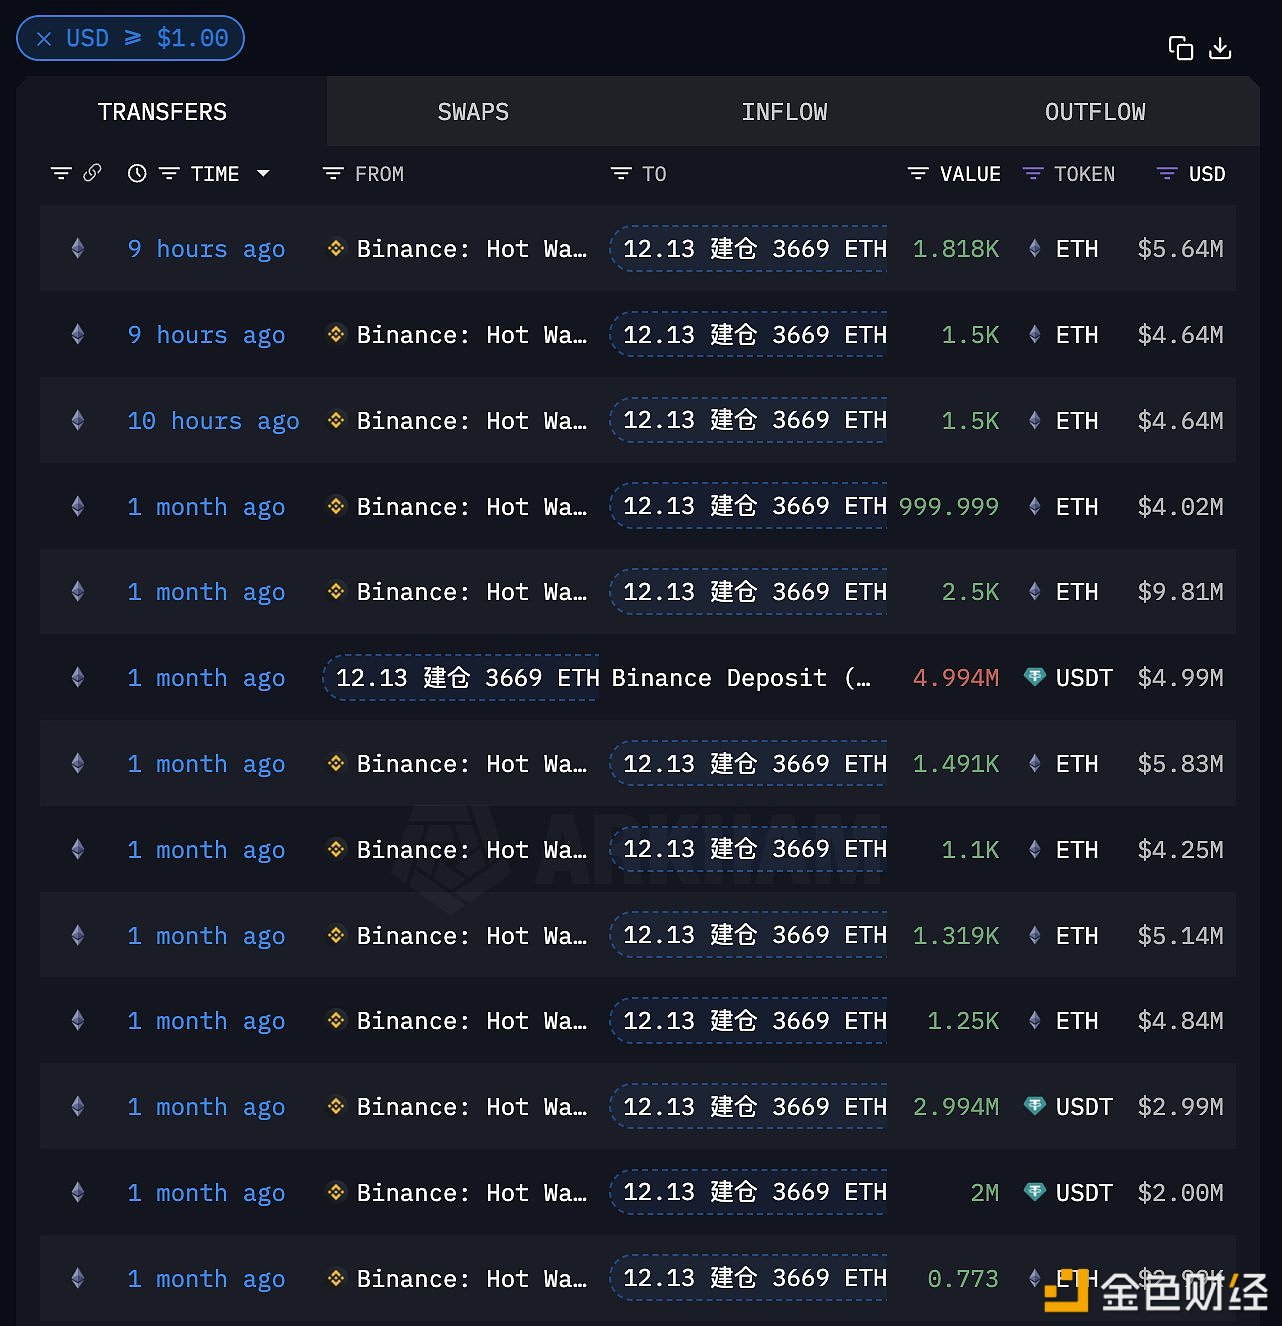Image resolution: width=1282 pixels, height=1326 pixels.
Task: Open the USD column filter
Action: pyautogui.click(x=1167, y=174)
